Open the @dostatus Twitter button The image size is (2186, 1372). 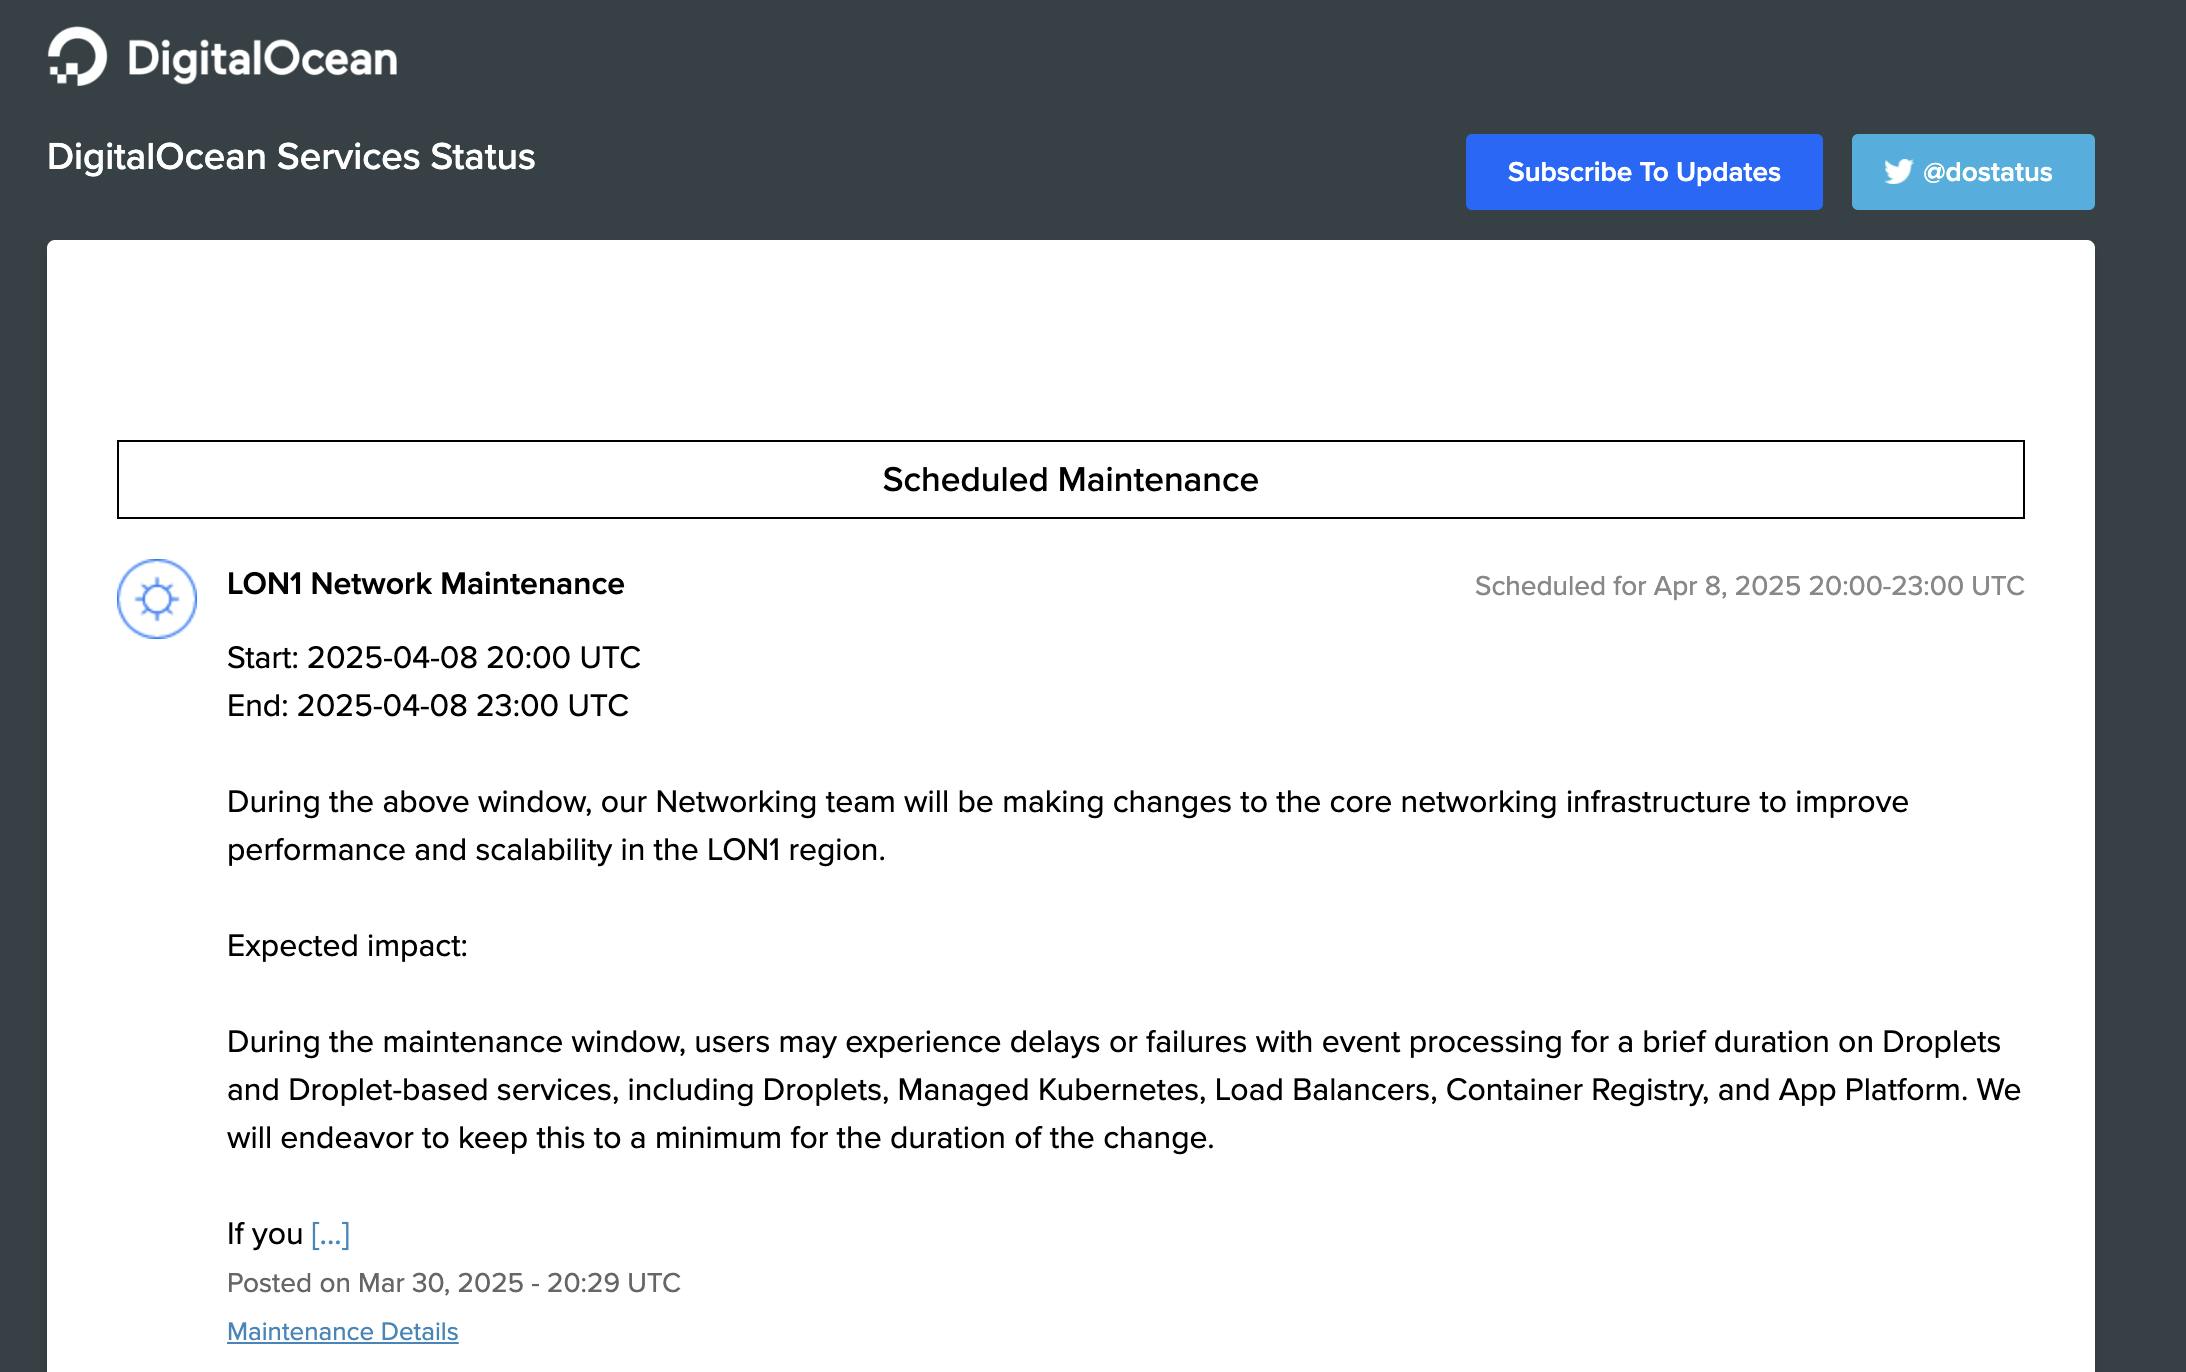click(1973, 172)
